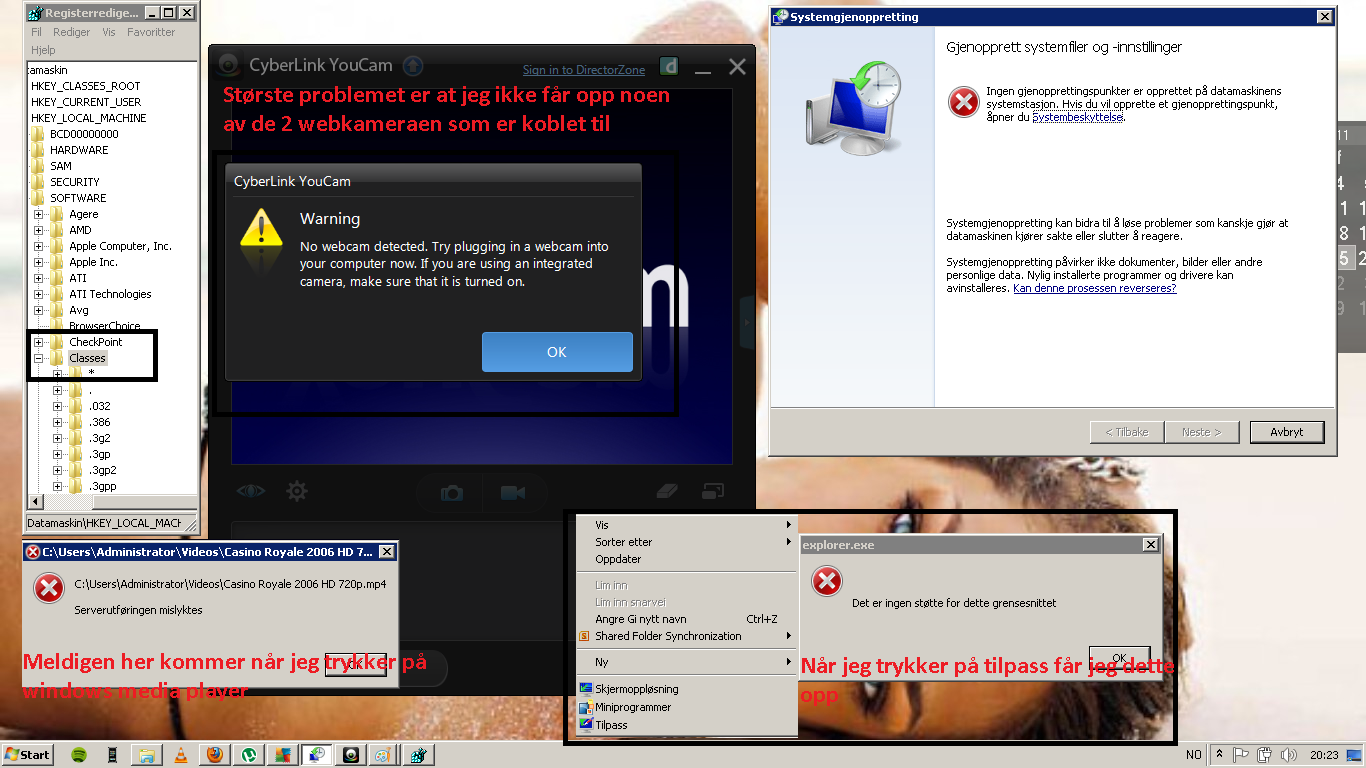The image size is (1366, 768).
Task: Open Paint from the taskbar
Action: point(384,755)
